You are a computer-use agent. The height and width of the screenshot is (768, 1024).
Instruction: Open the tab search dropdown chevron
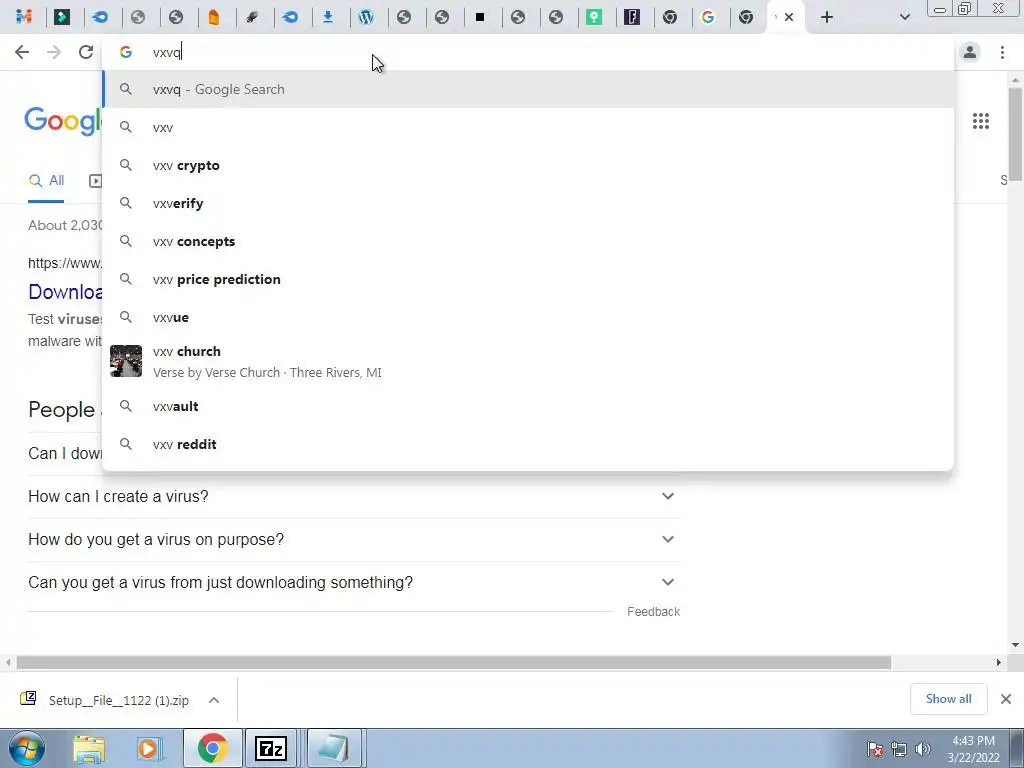[x=904, y=17]
